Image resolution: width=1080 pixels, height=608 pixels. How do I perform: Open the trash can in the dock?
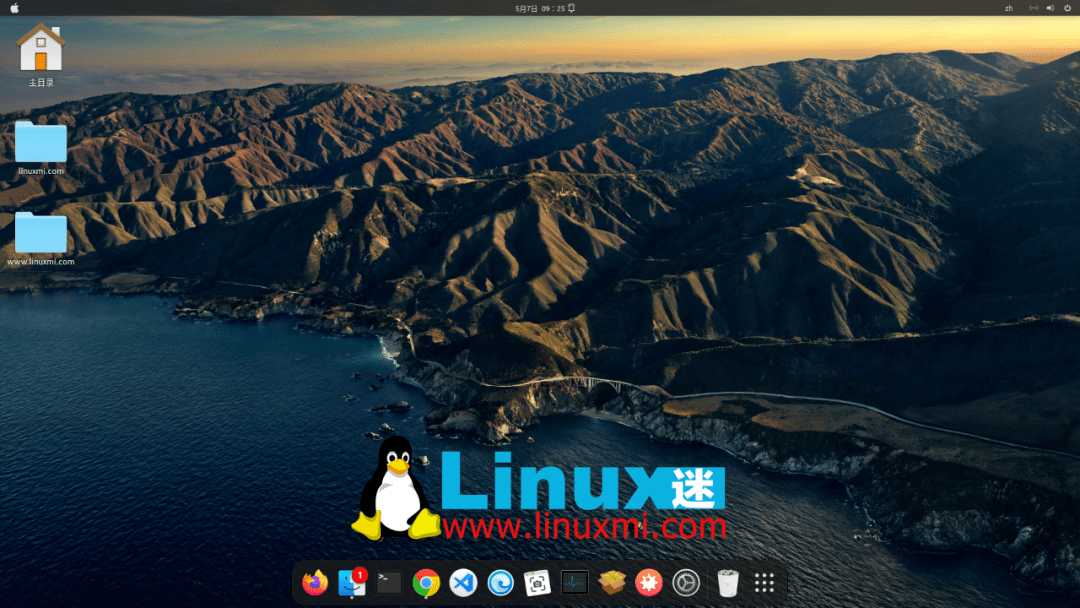(x=727, y=582)
